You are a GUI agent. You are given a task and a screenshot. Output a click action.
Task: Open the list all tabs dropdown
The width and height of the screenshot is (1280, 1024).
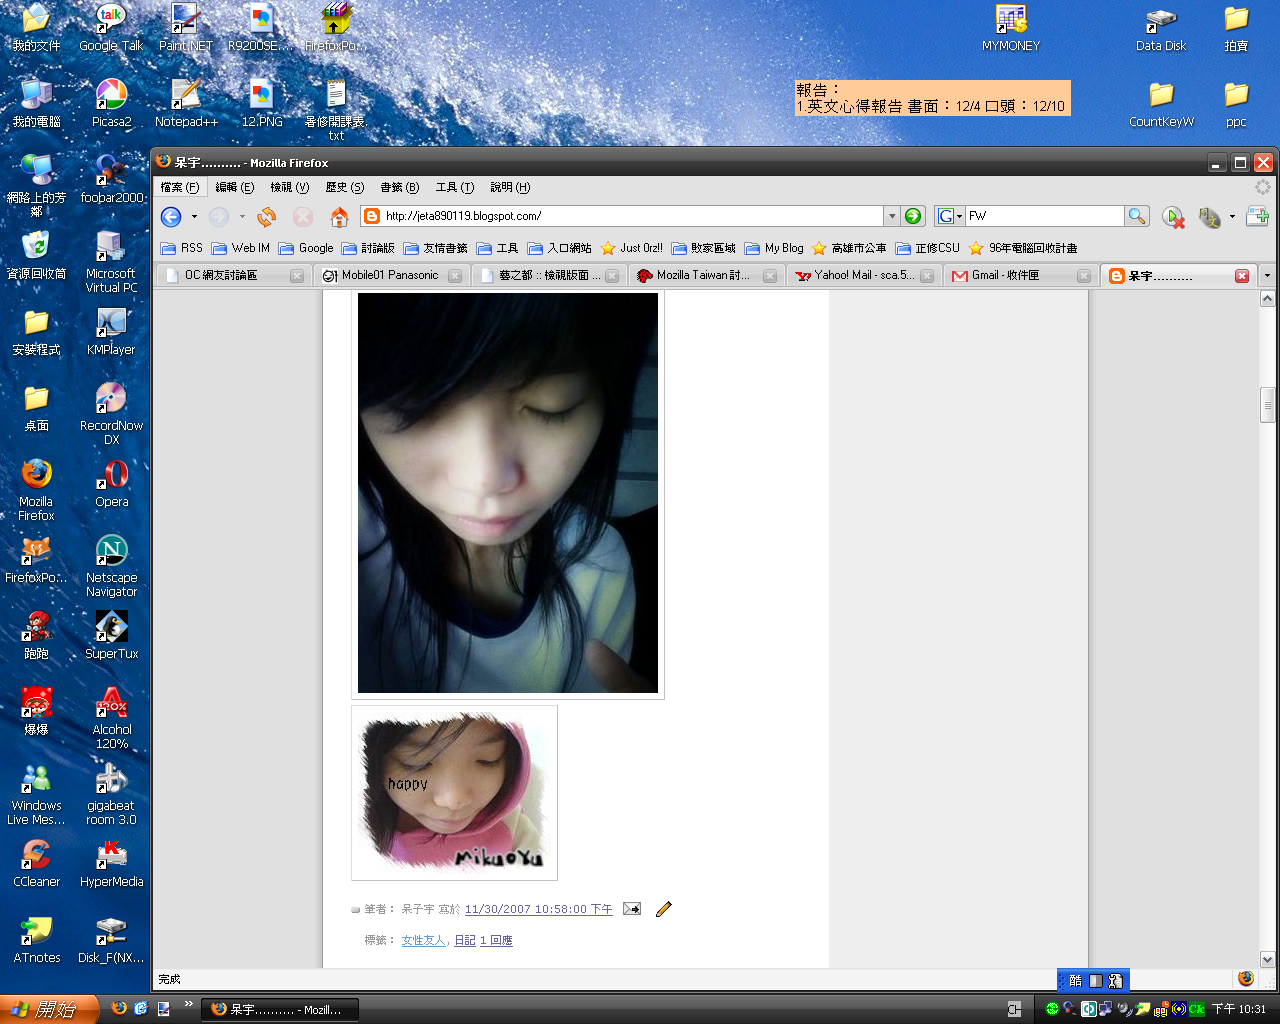1267,276
